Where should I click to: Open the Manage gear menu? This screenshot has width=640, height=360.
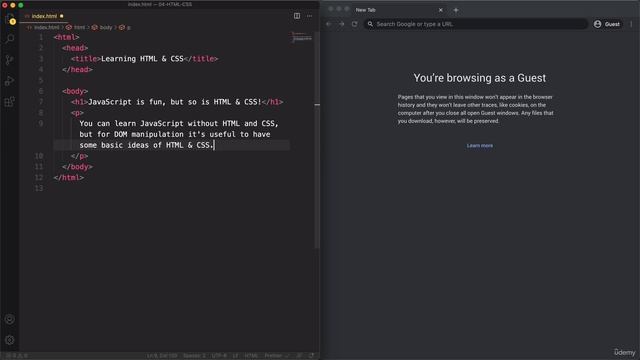10,340
